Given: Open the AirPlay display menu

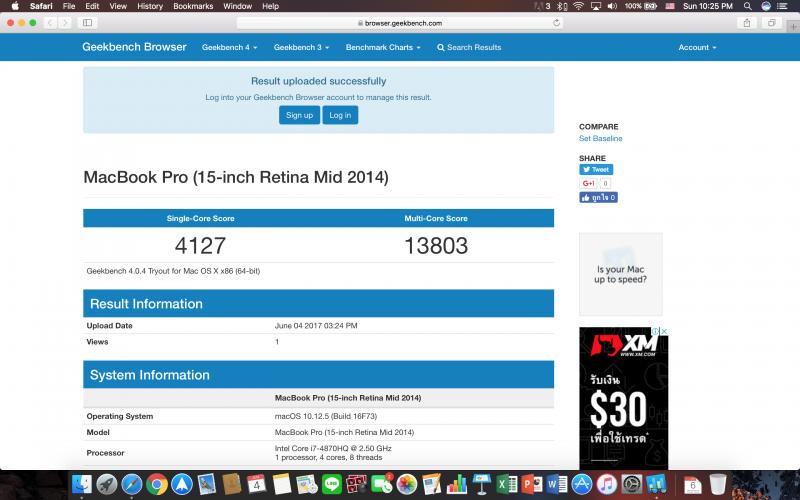Looking at the screenshot, I should [595, 6].
